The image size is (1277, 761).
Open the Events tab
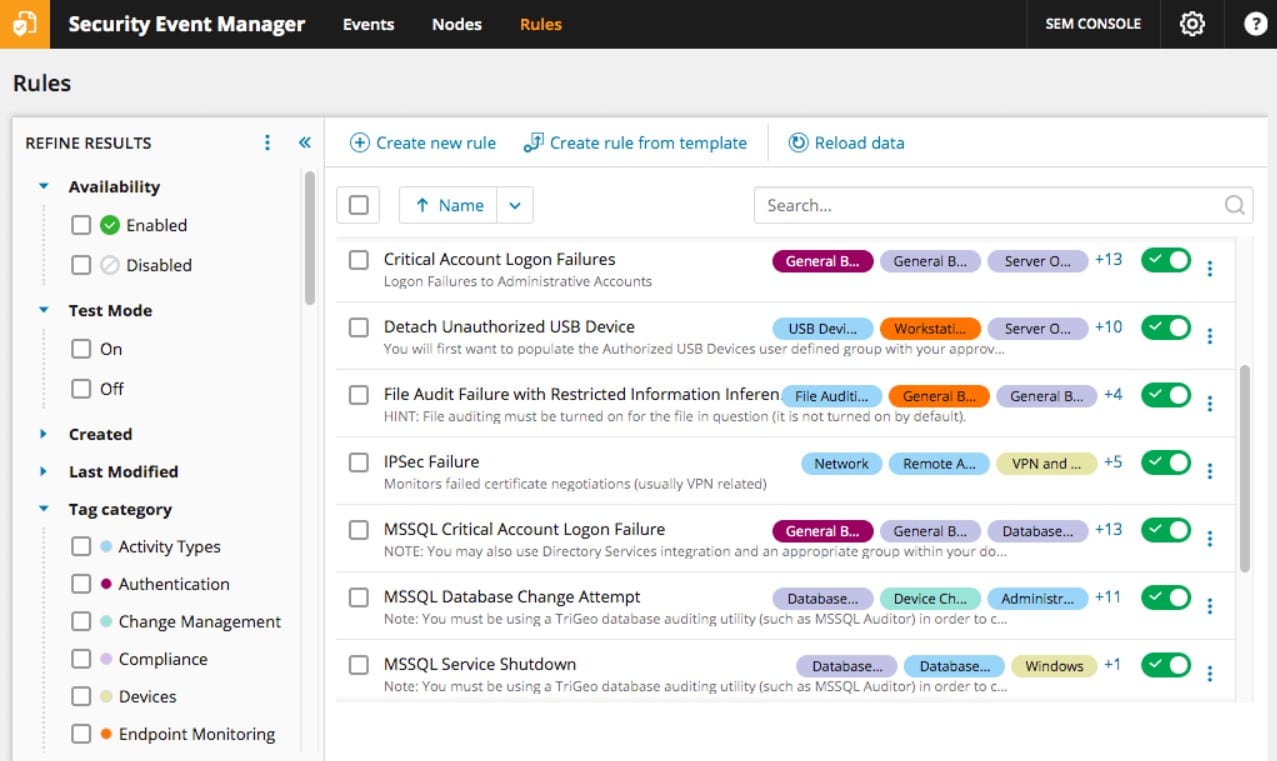[368, 24]
